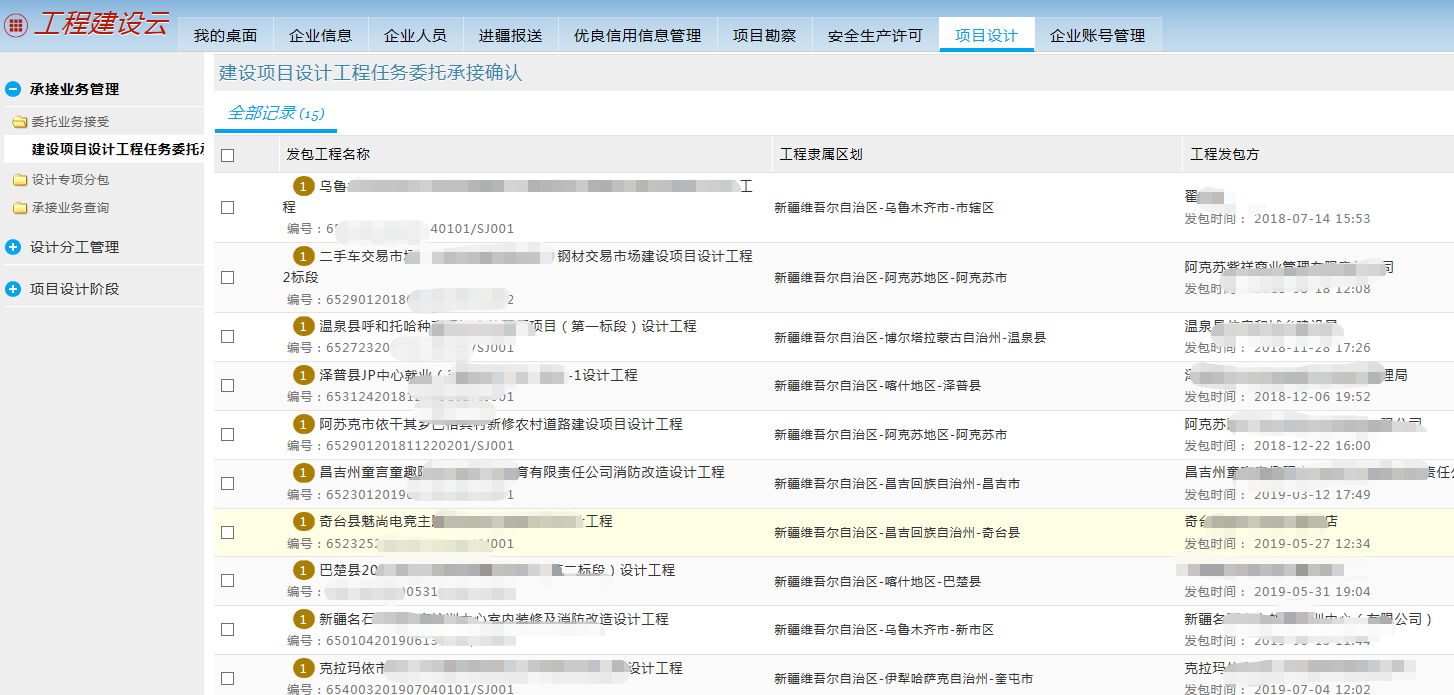Click the badge icon on 温泉县 project row
The image size is (1454, 695).
(x=303, y=326)
